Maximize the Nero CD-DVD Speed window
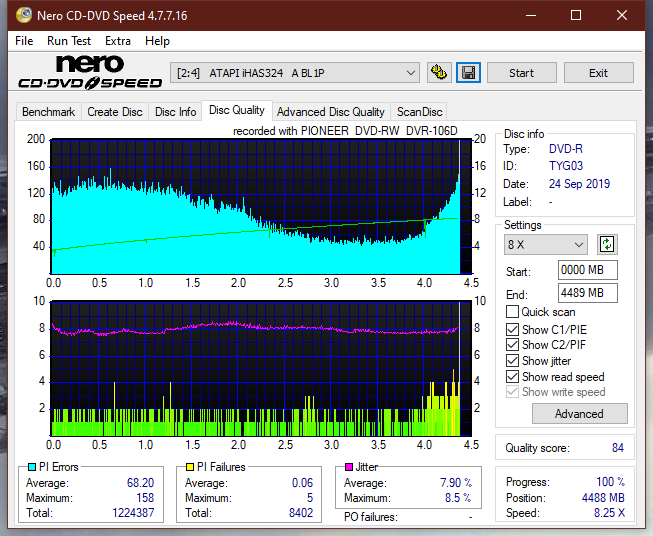 pyautogui.click(x=576, y=15)
